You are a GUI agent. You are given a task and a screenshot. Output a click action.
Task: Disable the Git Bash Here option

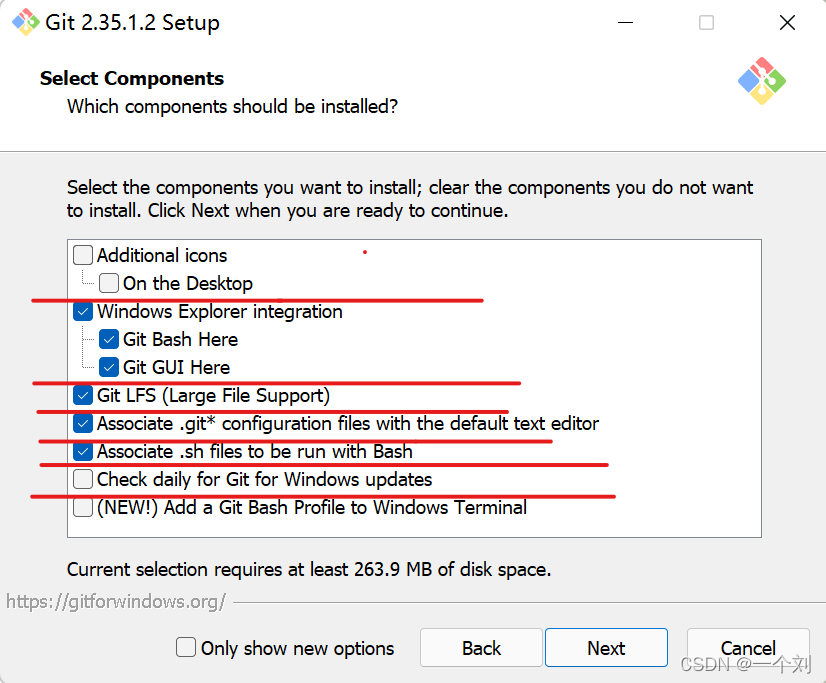pyautogui.click(x=110, y=339)
